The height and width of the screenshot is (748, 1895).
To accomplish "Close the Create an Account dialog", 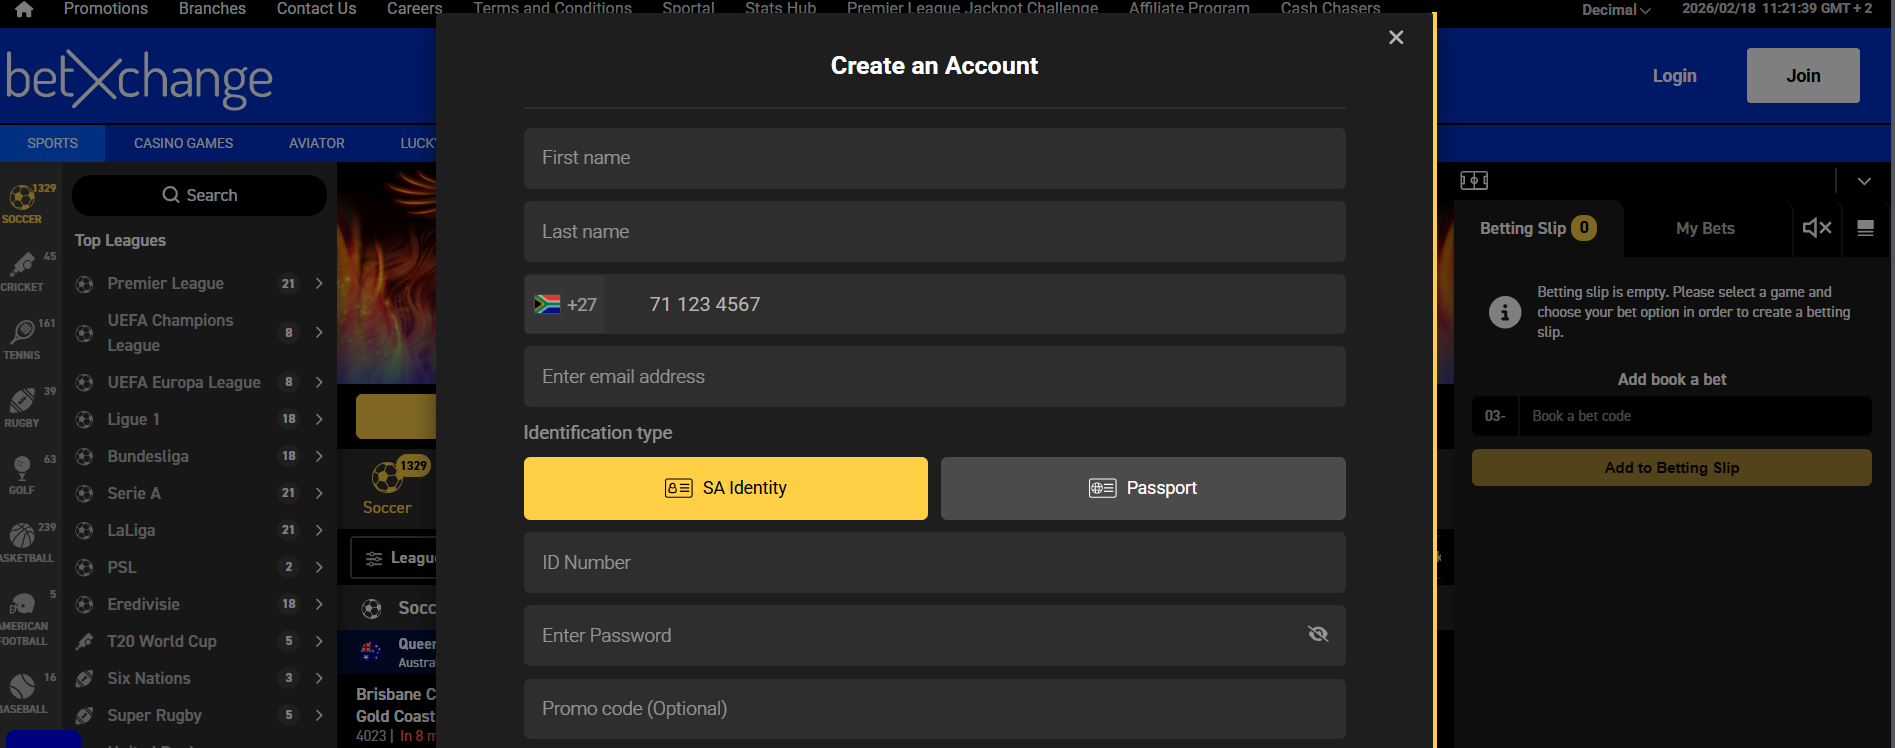I will (1395, 38).
